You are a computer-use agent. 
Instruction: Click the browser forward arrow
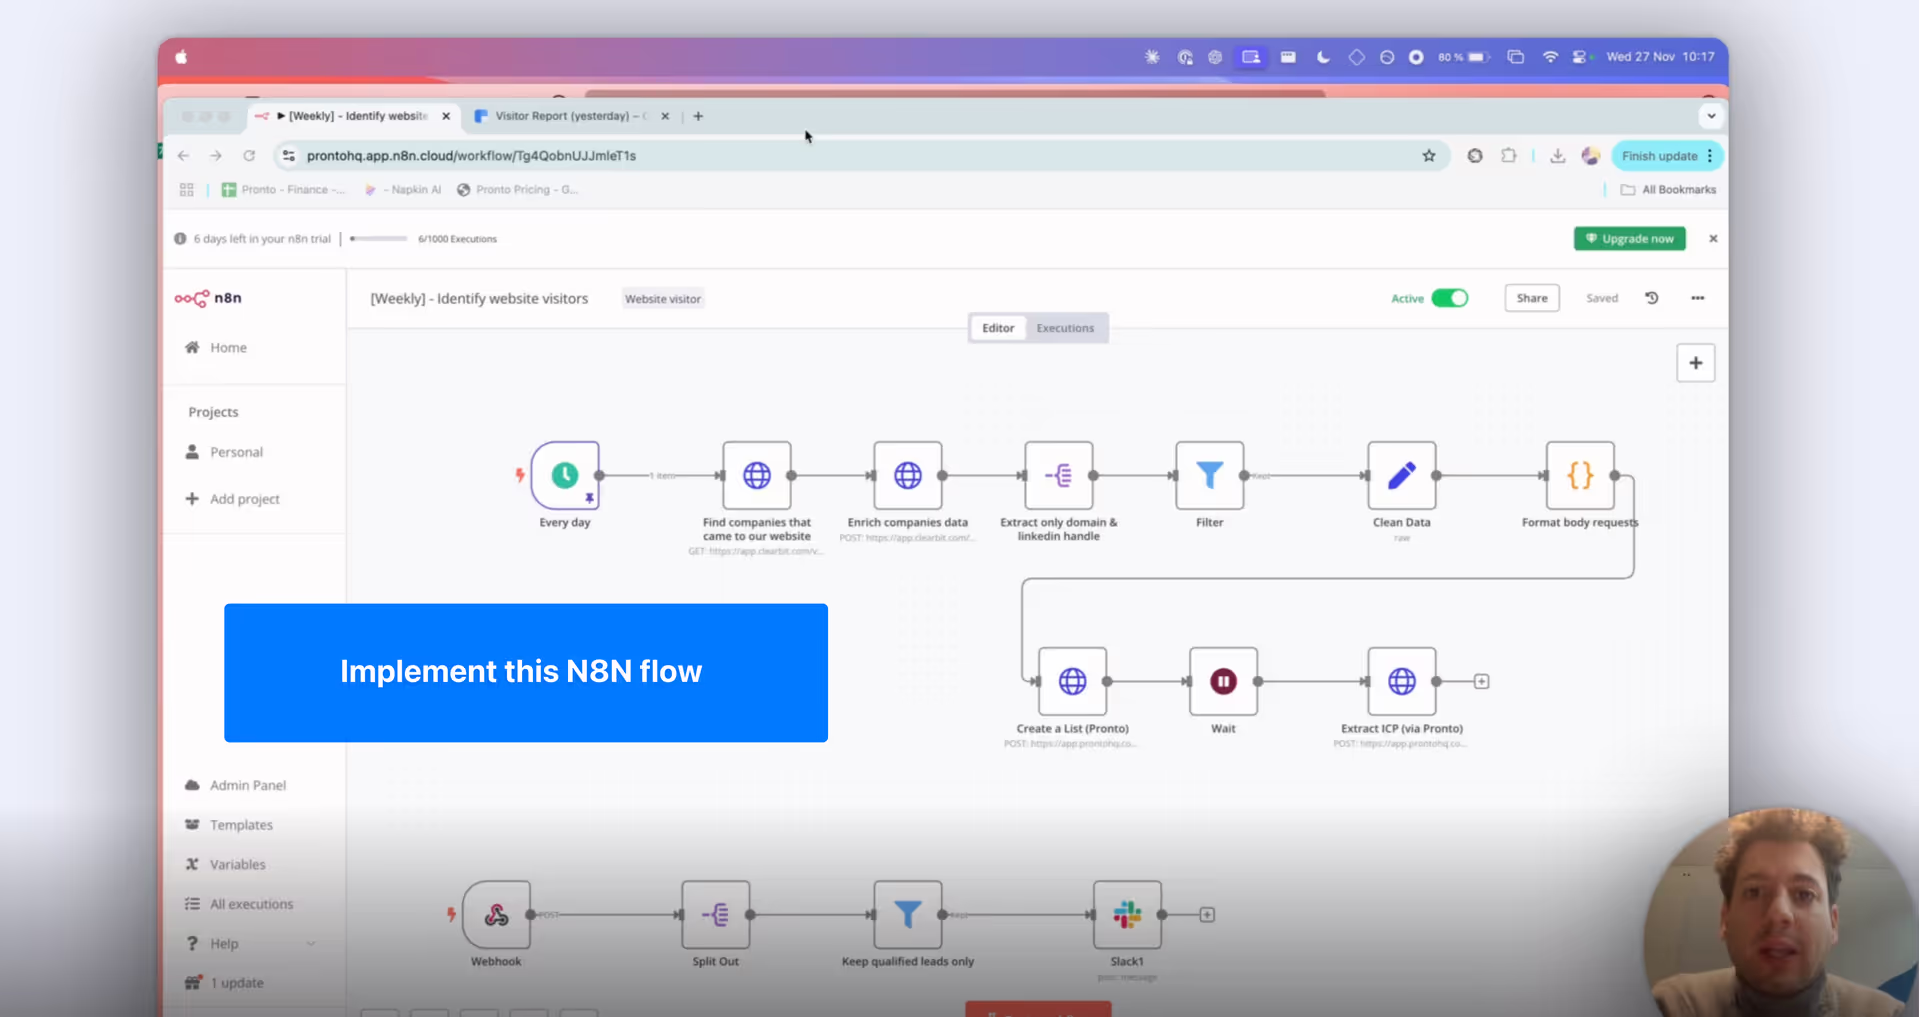[216, 156]
